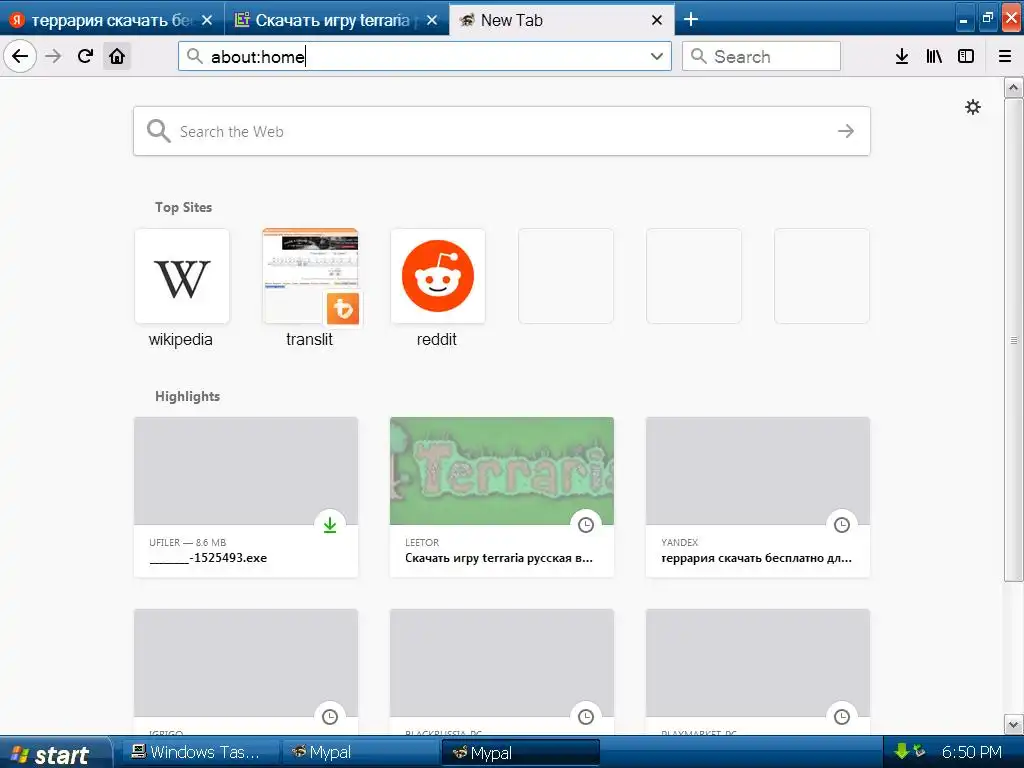Open new tab page preferences gear
1024x768 pixels.
pyautogui.click(x=973, y=107)
